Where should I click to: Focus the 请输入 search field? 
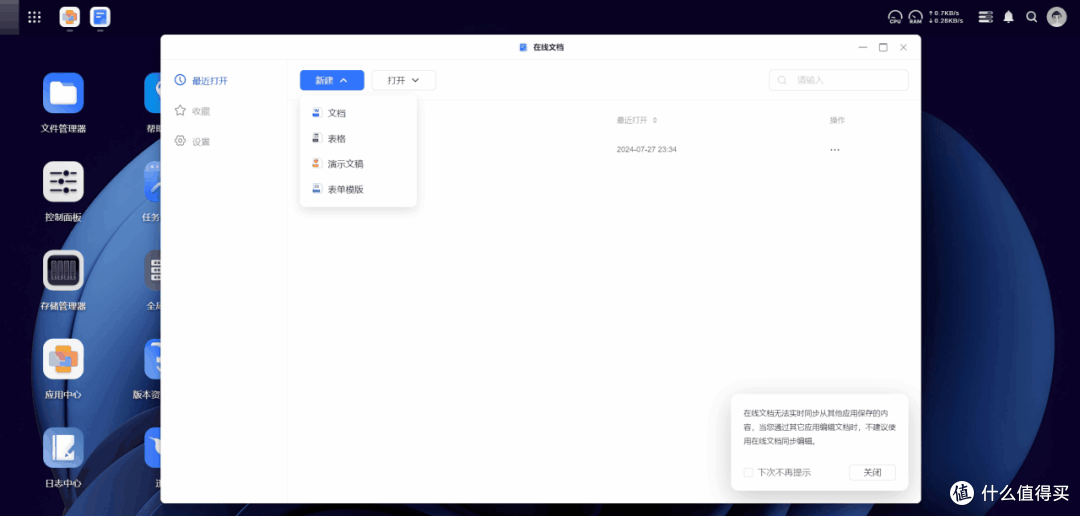point(838,80)
